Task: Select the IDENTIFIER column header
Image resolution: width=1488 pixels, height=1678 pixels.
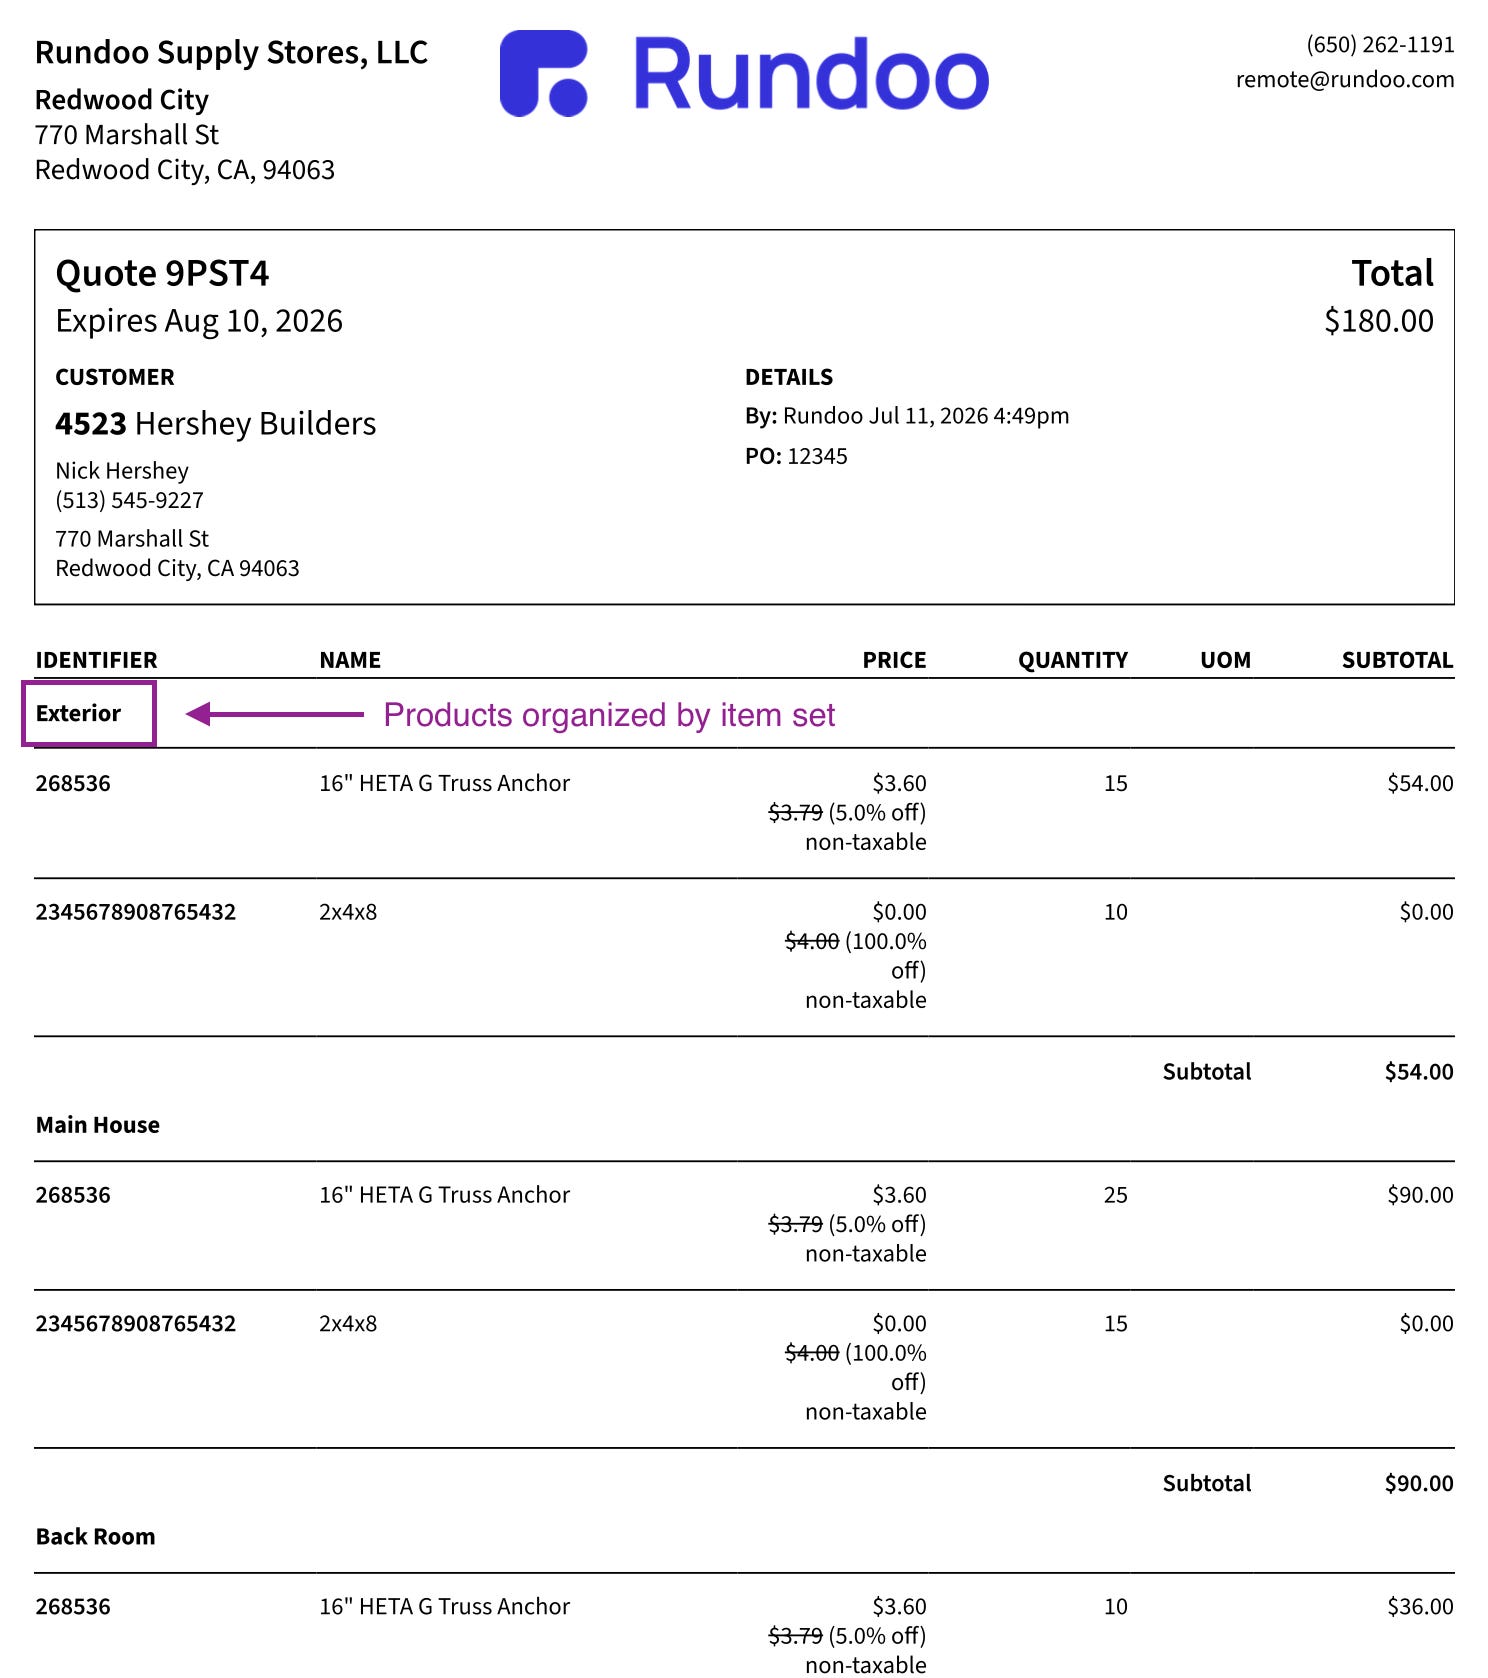Action: pos(97,660)
